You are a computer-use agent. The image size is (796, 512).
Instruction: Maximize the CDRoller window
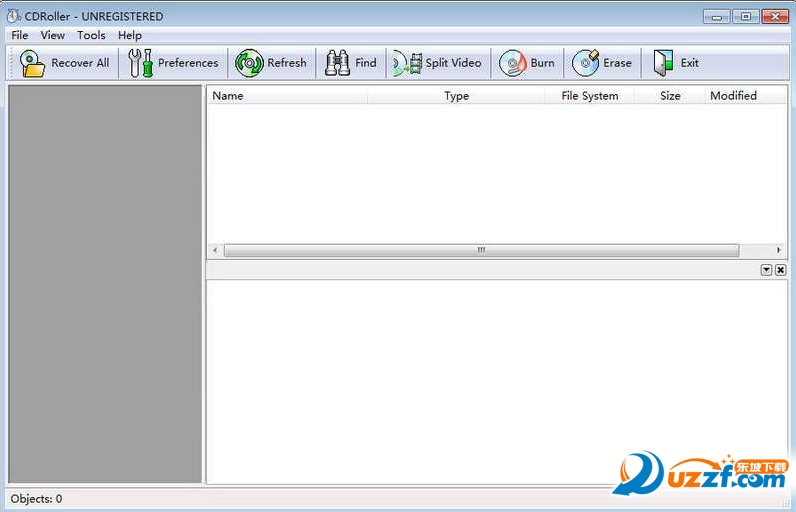click(x=746, y=16)
